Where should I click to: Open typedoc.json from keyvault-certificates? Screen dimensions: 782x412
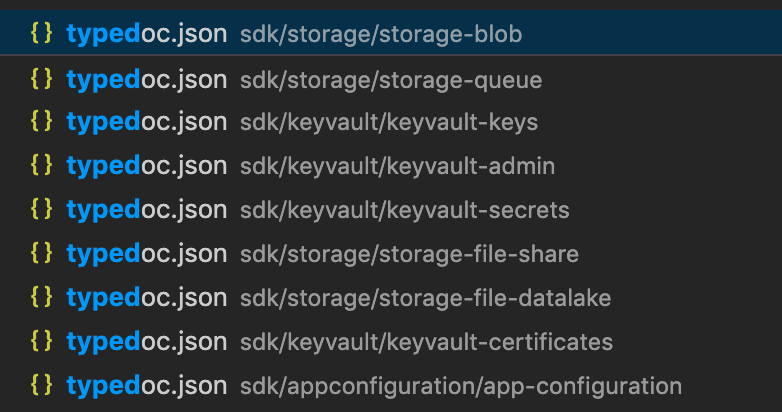point(391,341)
